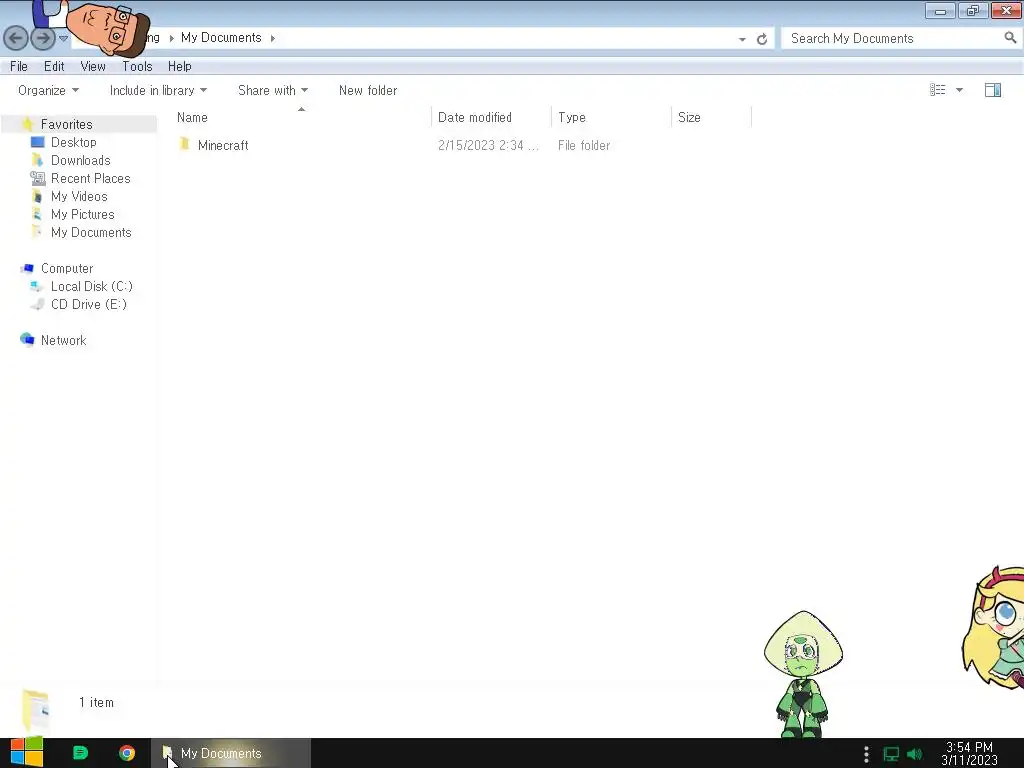Click the Desktop icon in sidebar
This screenshot has width=1024, height=768.
[37, 142]
